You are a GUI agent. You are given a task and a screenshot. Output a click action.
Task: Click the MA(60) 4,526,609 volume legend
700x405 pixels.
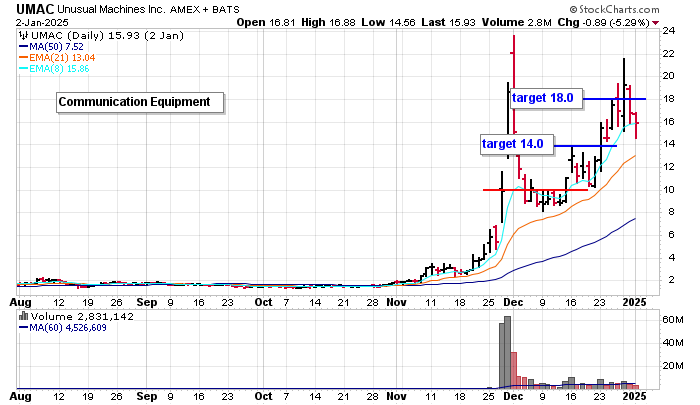tap(63, 328)
